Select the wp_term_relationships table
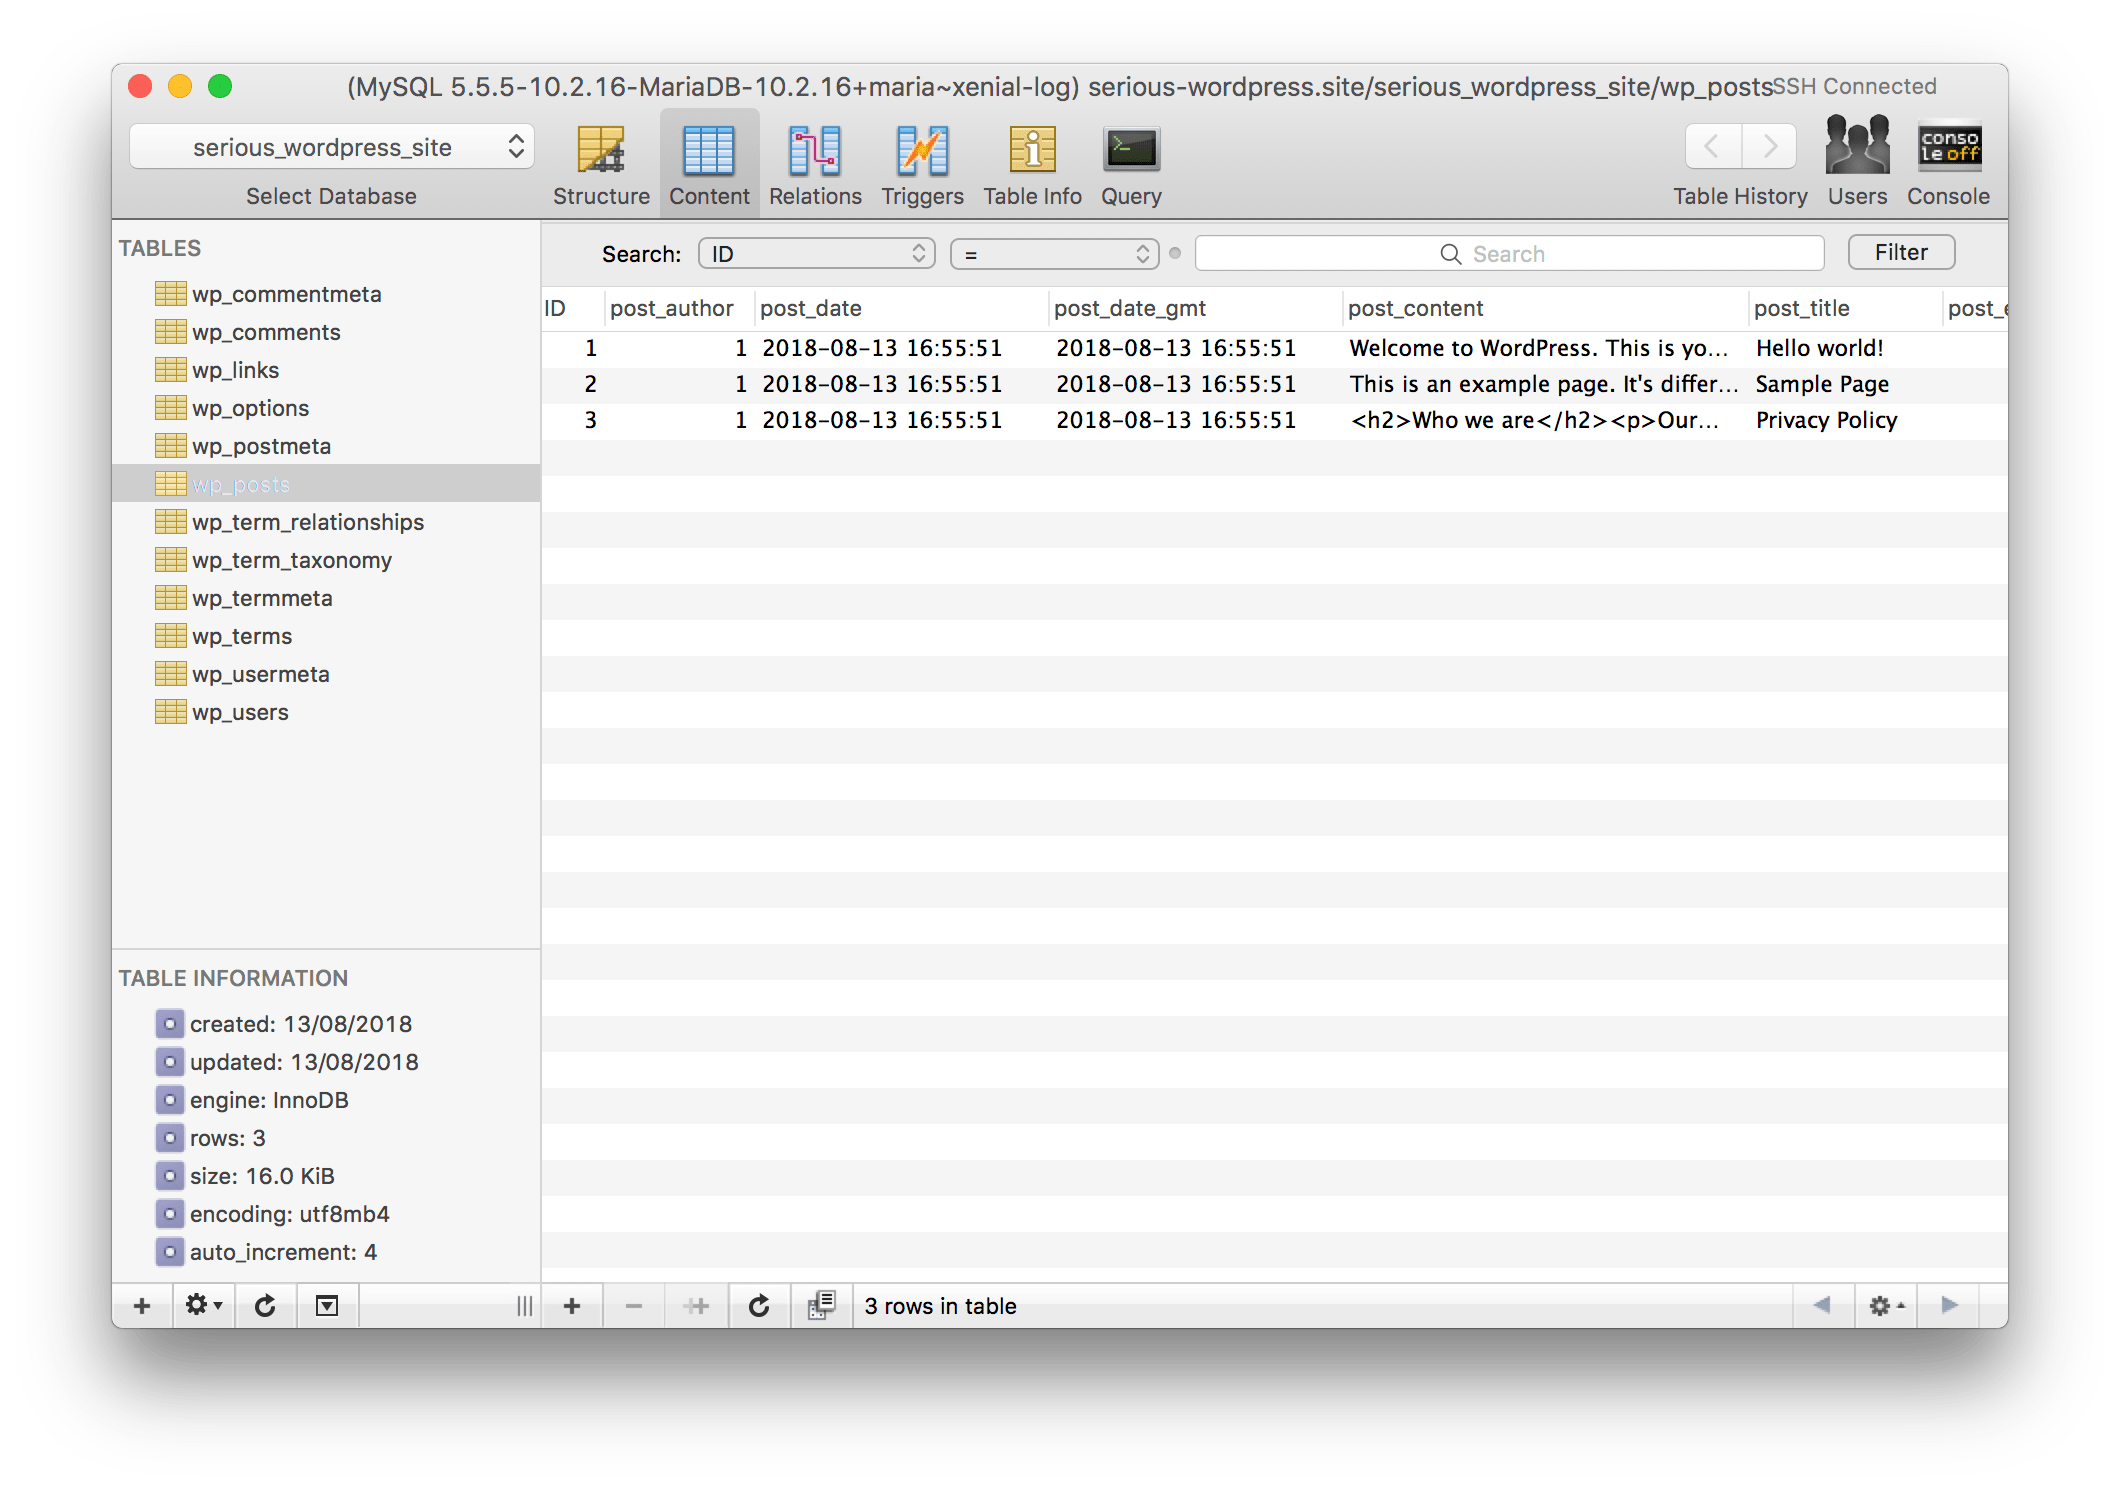This screenshot has width=2120, height=1488. point(326,522)
